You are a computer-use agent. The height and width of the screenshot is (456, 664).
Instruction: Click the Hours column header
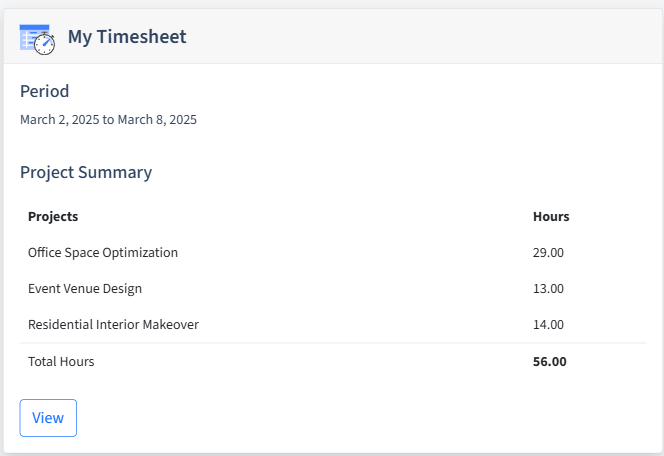click(x=551, y=216)
